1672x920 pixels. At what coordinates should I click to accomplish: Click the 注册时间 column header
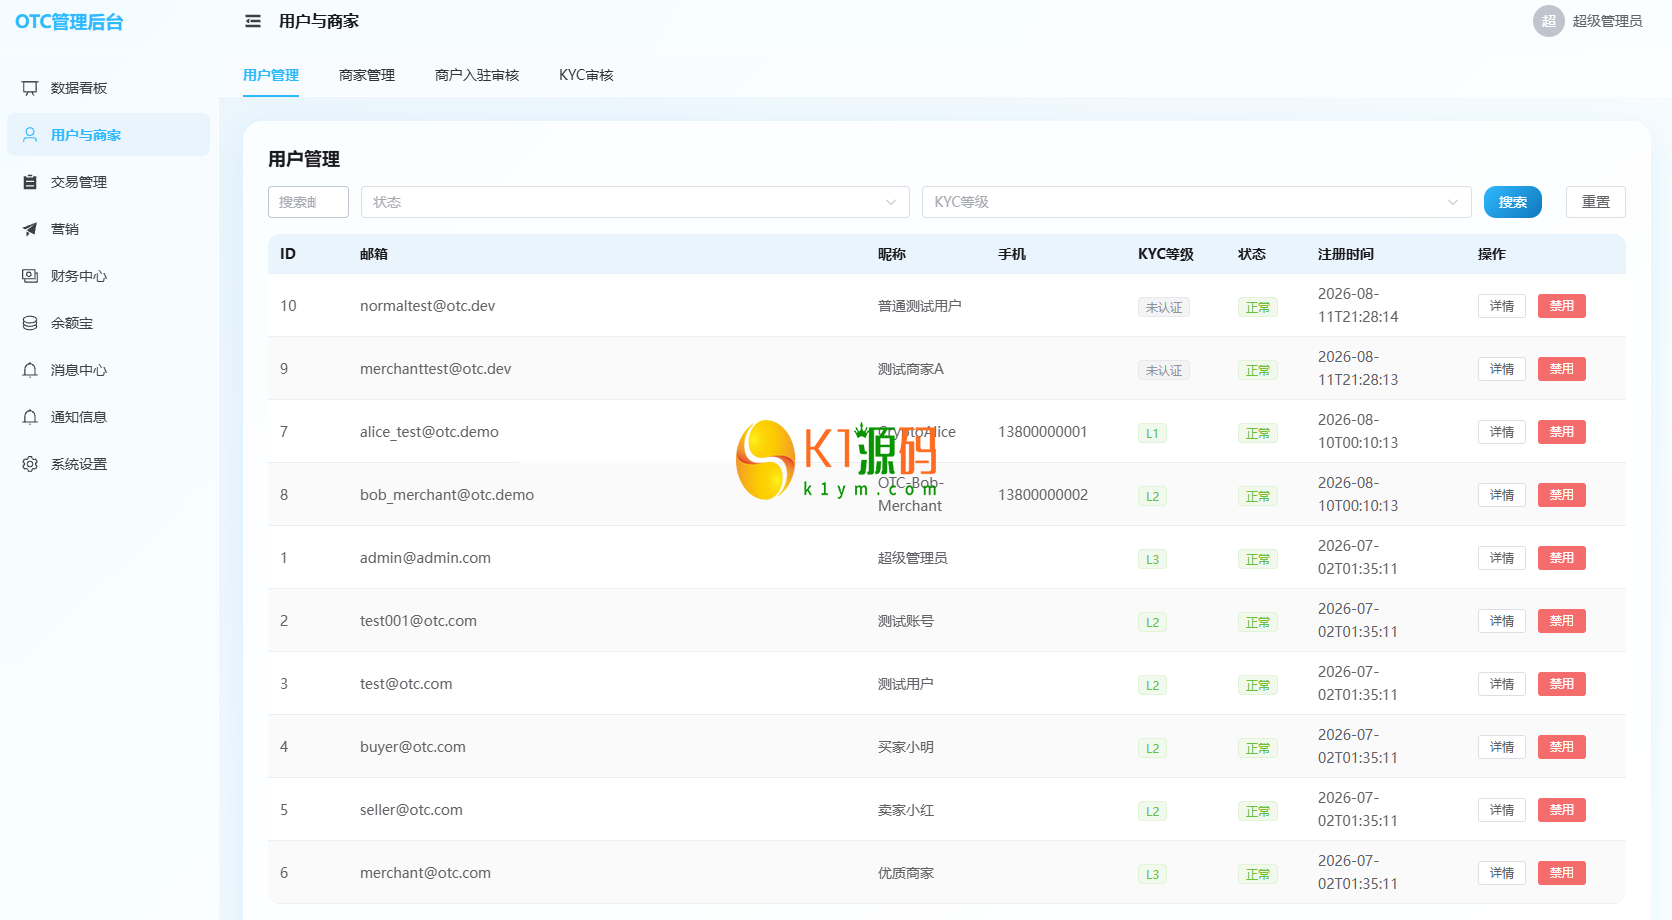[x=1346, y=254]
